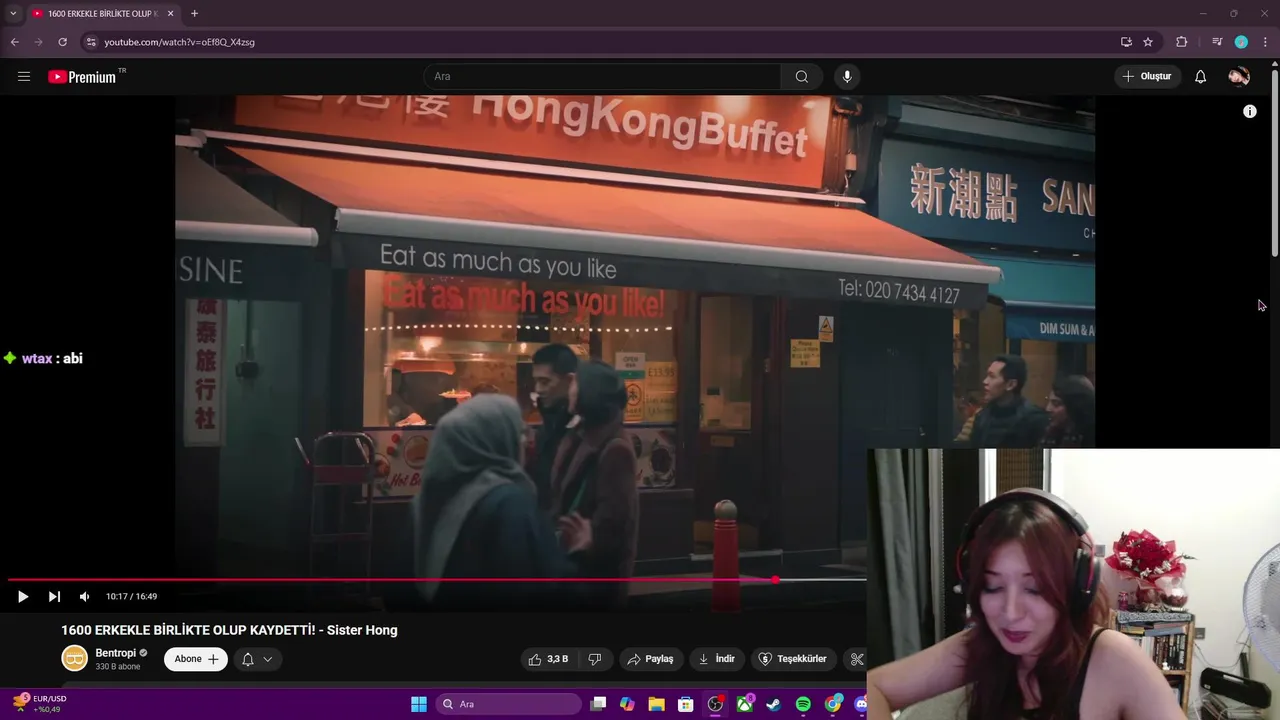Open Chrome from the taskbar
1280x720 pixels.
[833, 704]
